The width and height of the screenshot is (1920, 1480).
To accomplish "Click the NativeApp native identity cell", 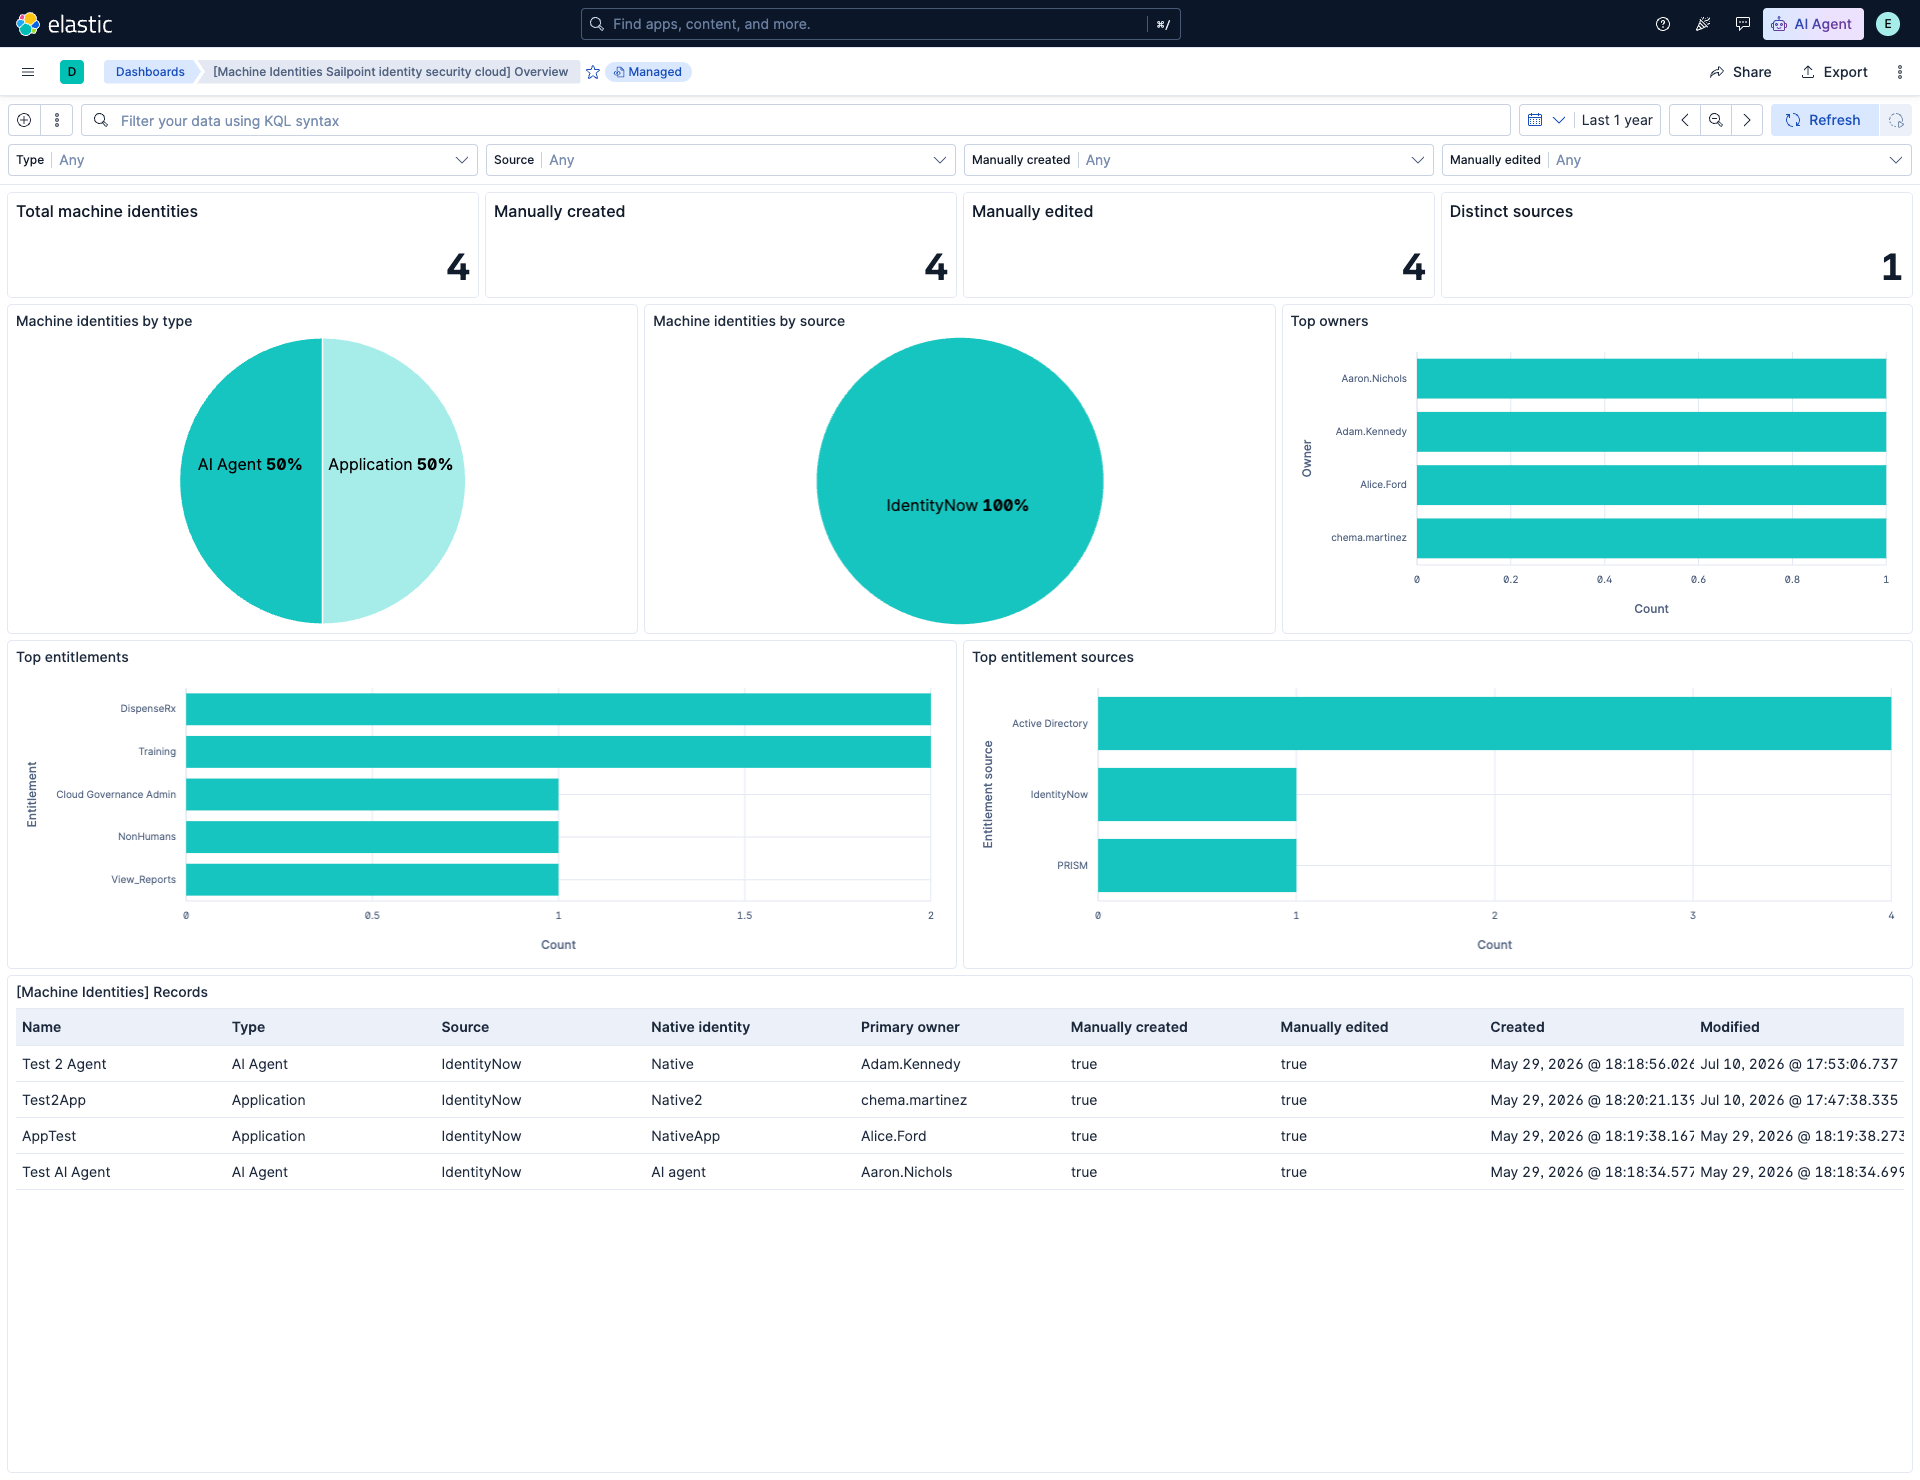I will click(685, 1136).
